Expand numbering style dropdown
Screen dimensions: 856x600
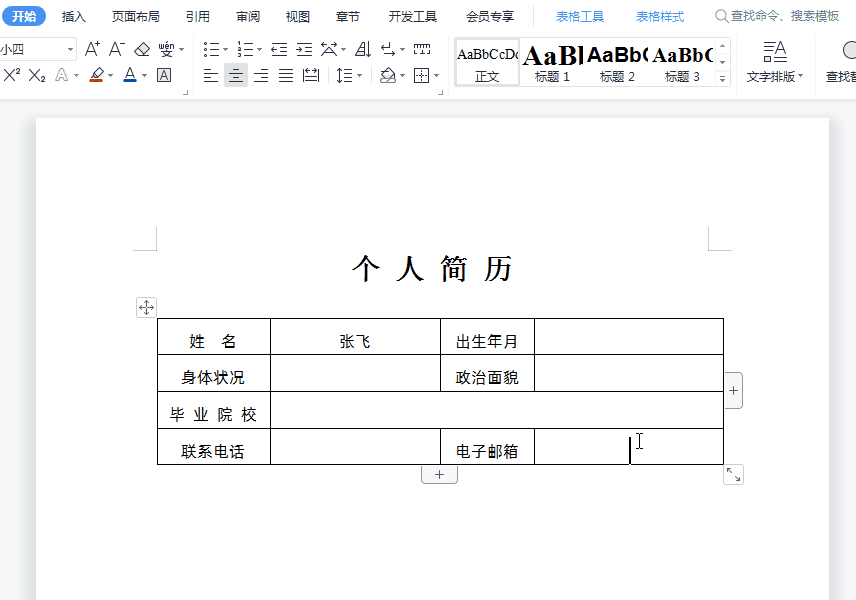(x=259, y=50)
